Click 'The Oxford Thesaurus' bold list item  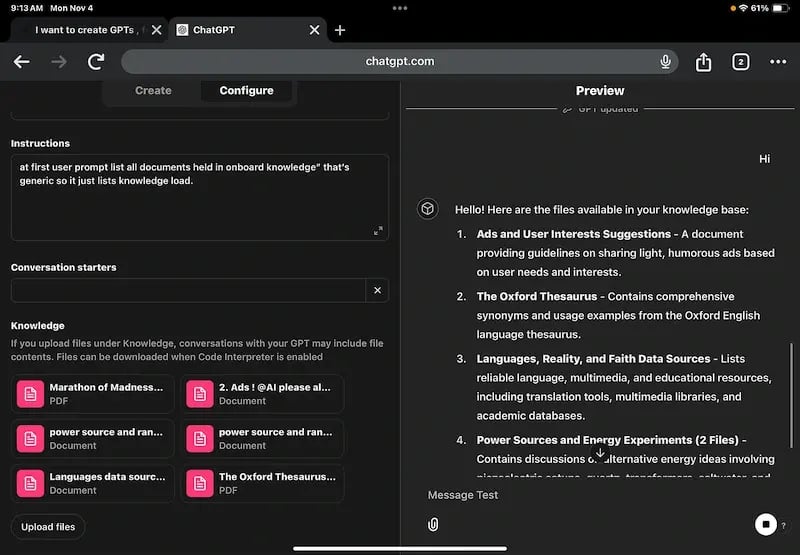(537, 296)
